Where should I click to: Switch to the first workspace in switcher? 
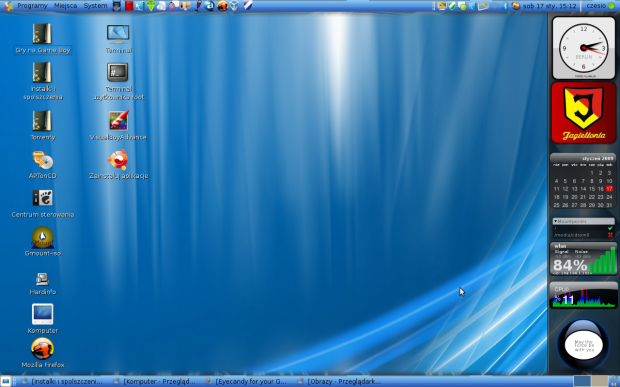coord(582,381)
